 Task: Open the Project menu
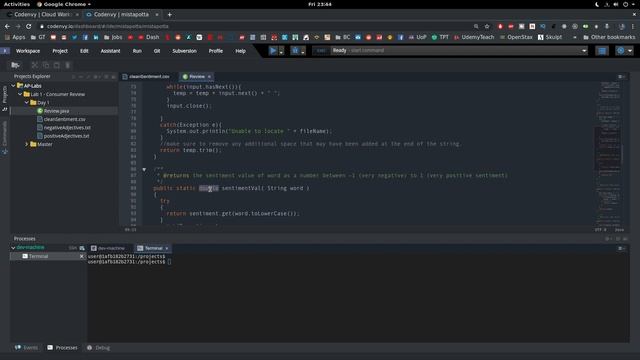tap(60, 51)
